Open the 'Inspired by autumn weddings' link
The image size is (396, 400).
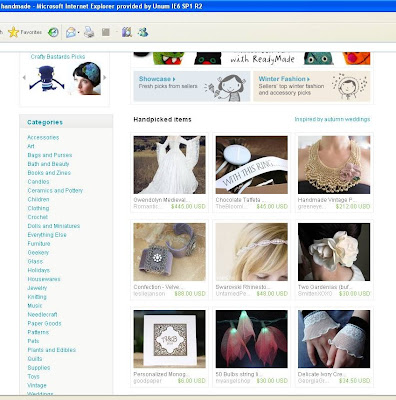(332, 119)
